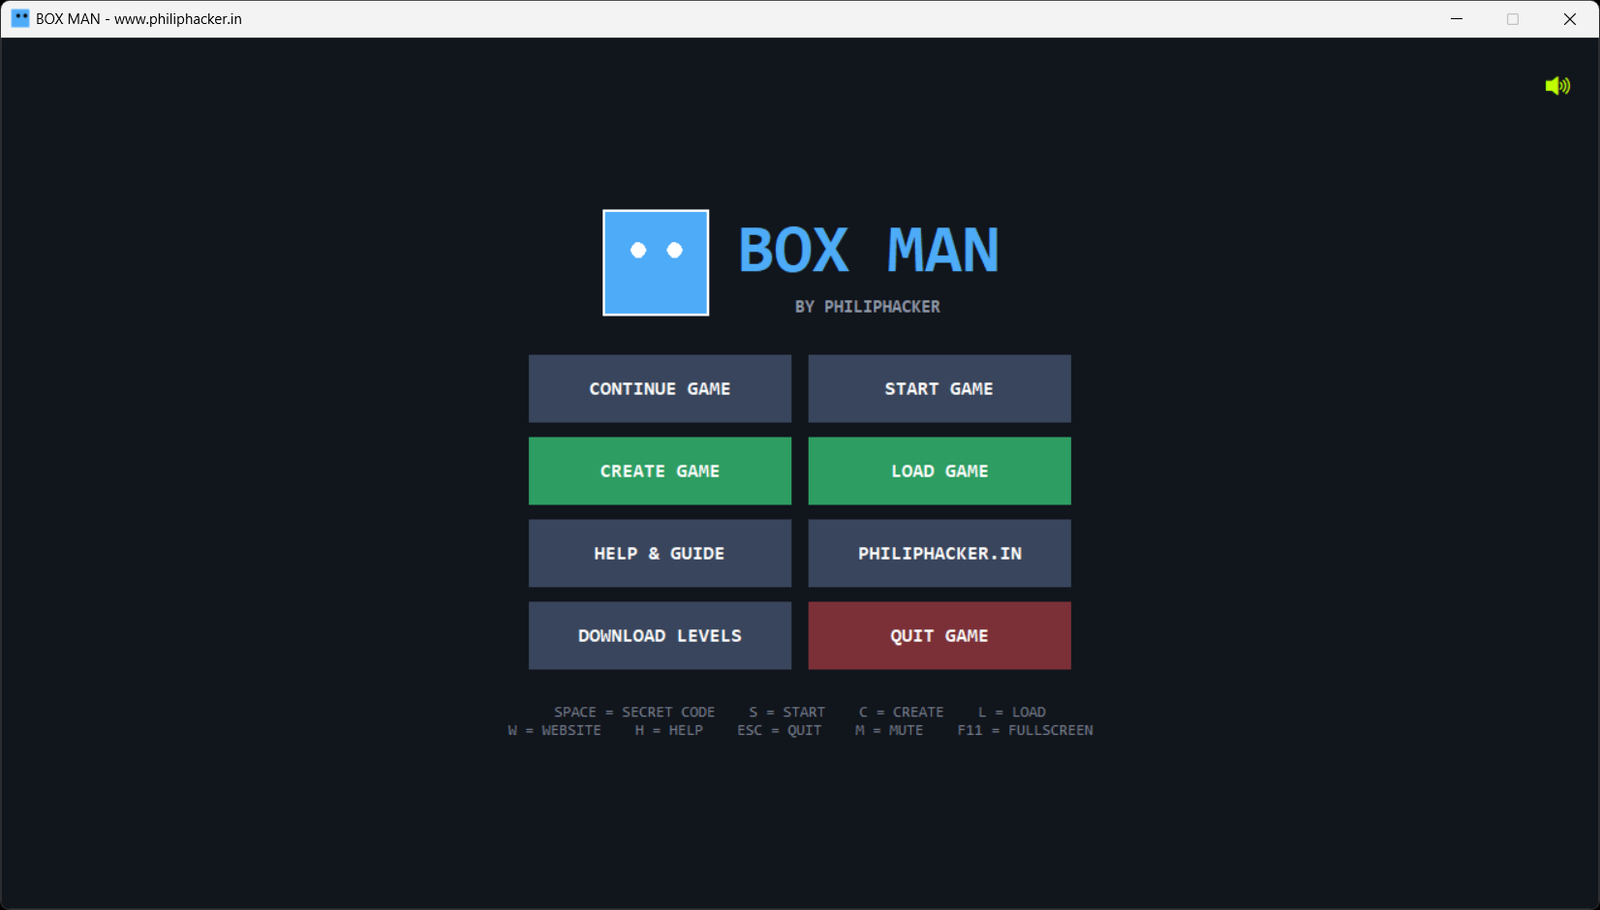Click the BOX MAN title text

click(868, 250)
